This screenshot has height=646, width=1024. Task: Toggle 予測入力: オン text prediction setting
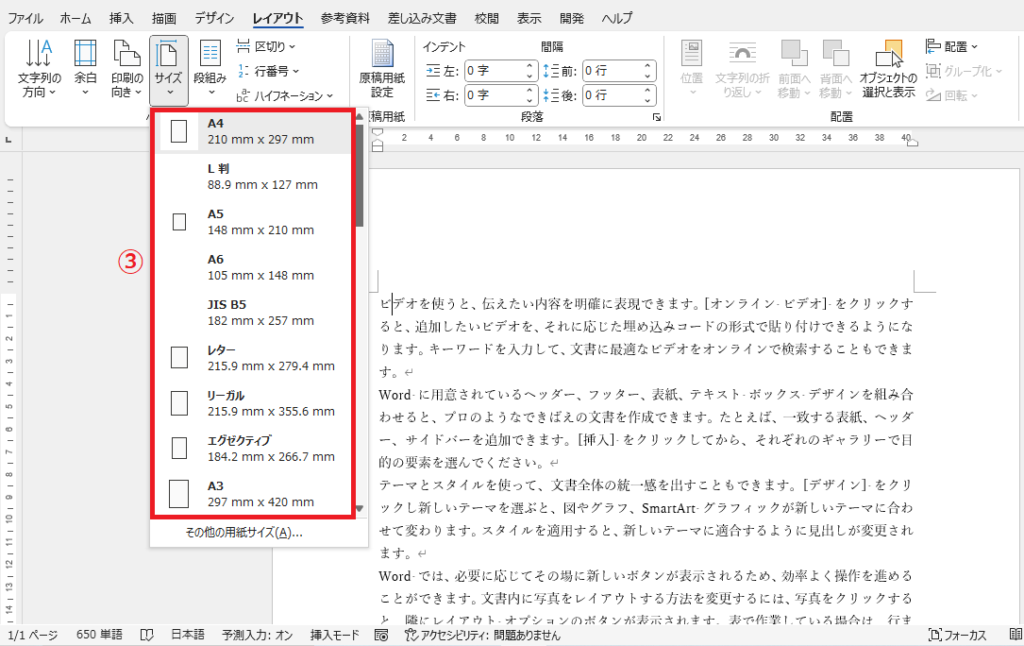point(257,635)
